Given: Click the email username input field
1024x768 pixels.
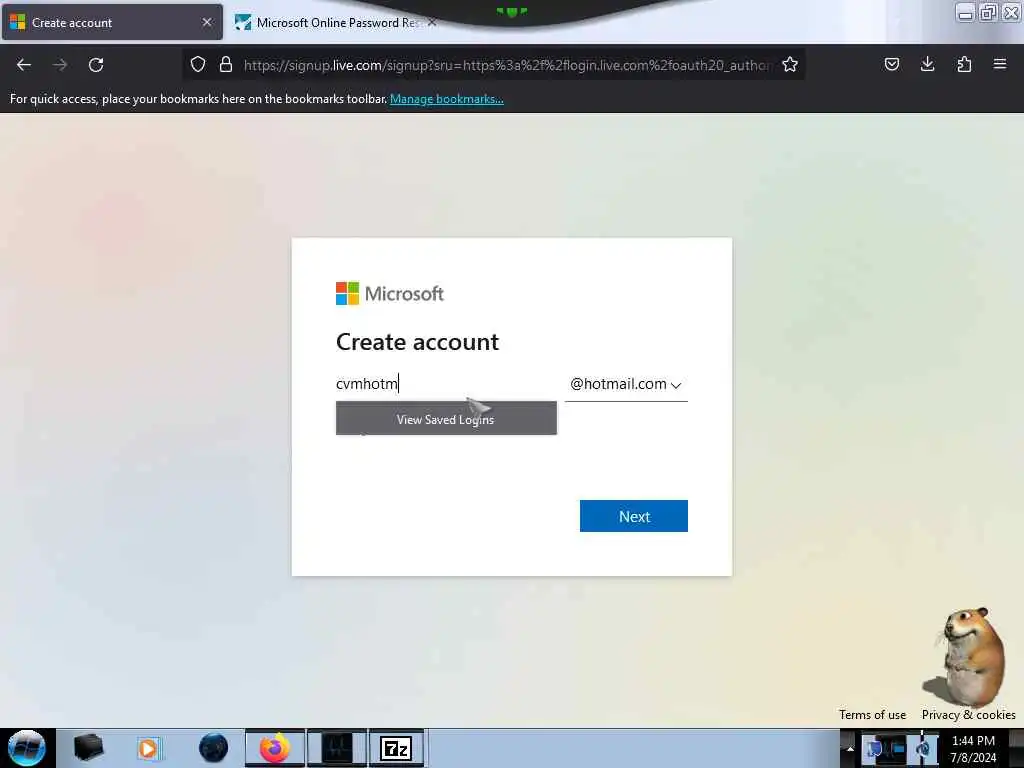Looking at the screenshot, I should [446, 384].
